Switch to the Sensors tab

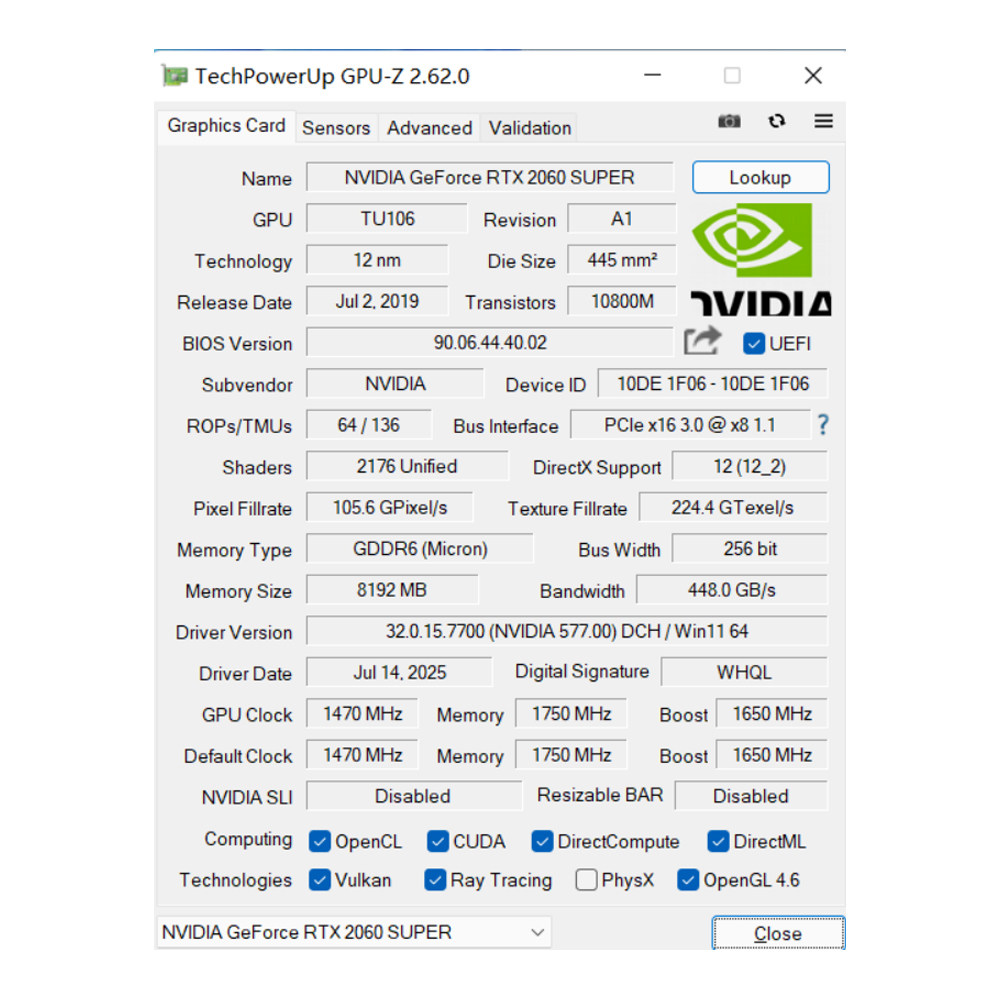pos(336,128)
